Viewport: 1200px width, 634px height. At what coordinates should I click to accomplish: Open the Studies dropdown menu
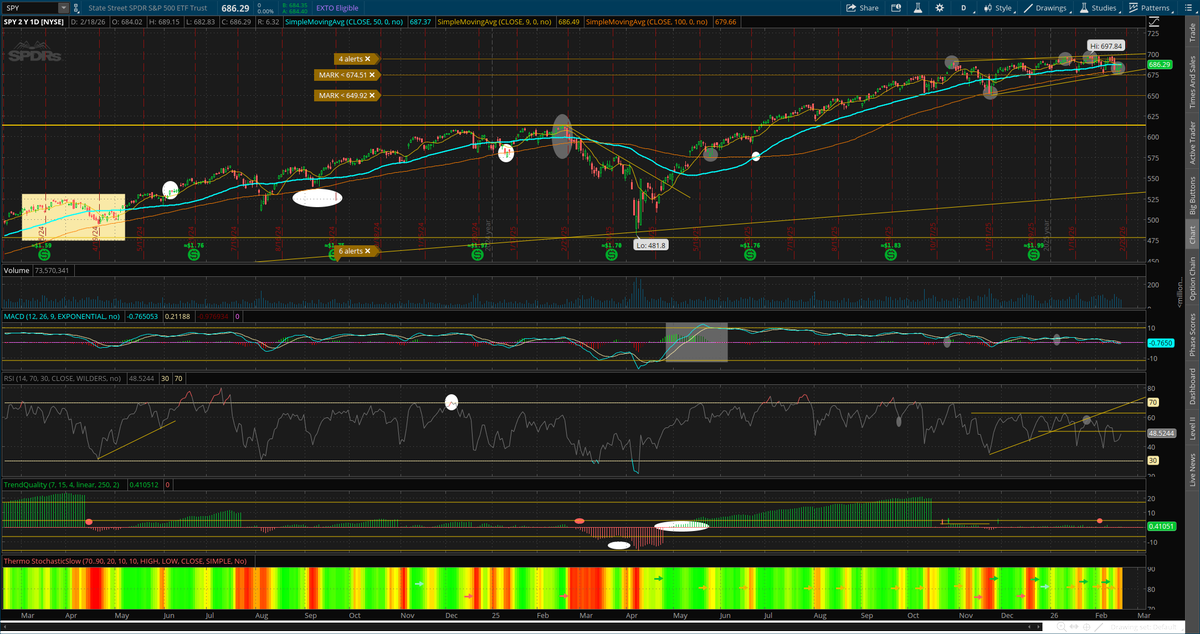1100,8
